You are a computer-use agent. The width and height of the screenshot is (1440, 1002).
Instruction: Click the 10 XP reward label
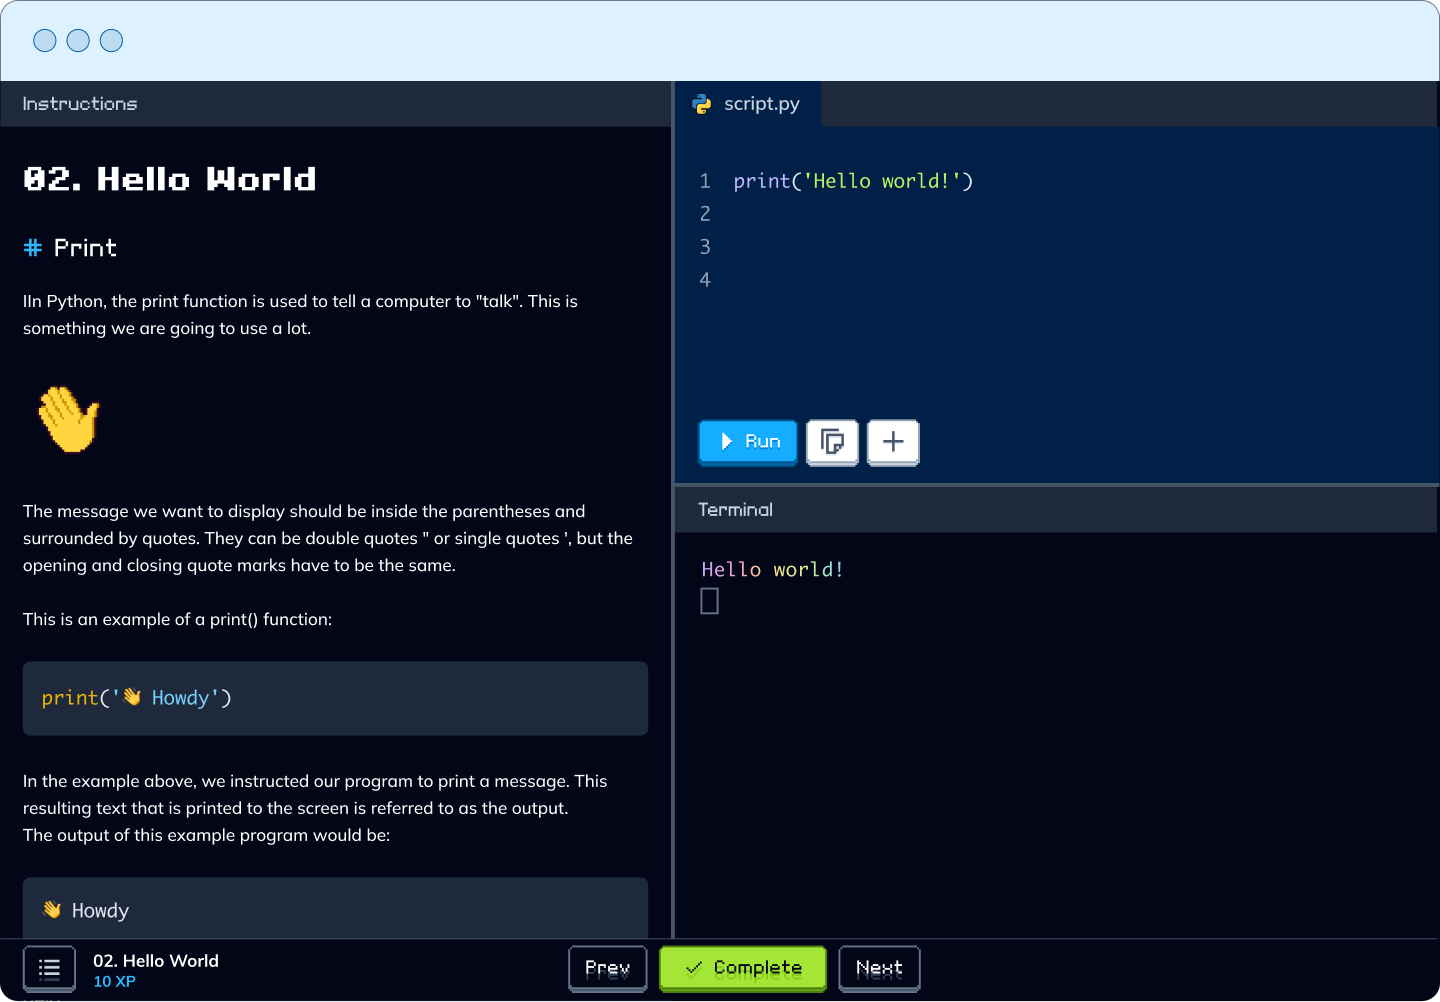pyautogui.click(x=114, y=981)
